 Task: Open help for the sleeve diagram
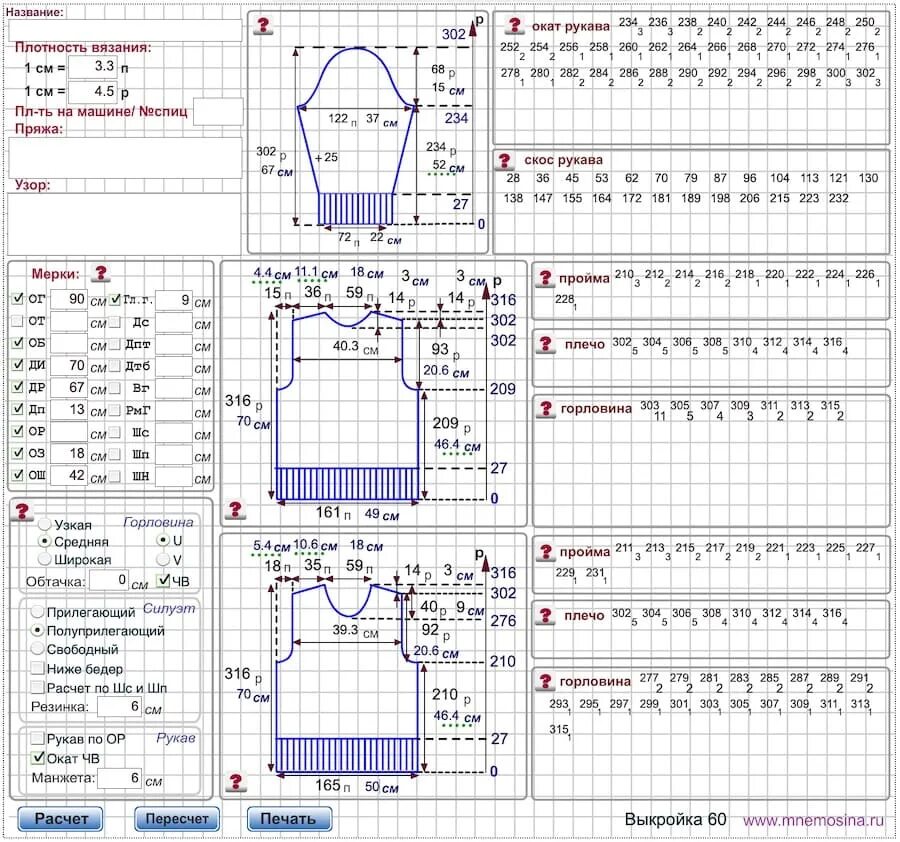coord(263,26)
